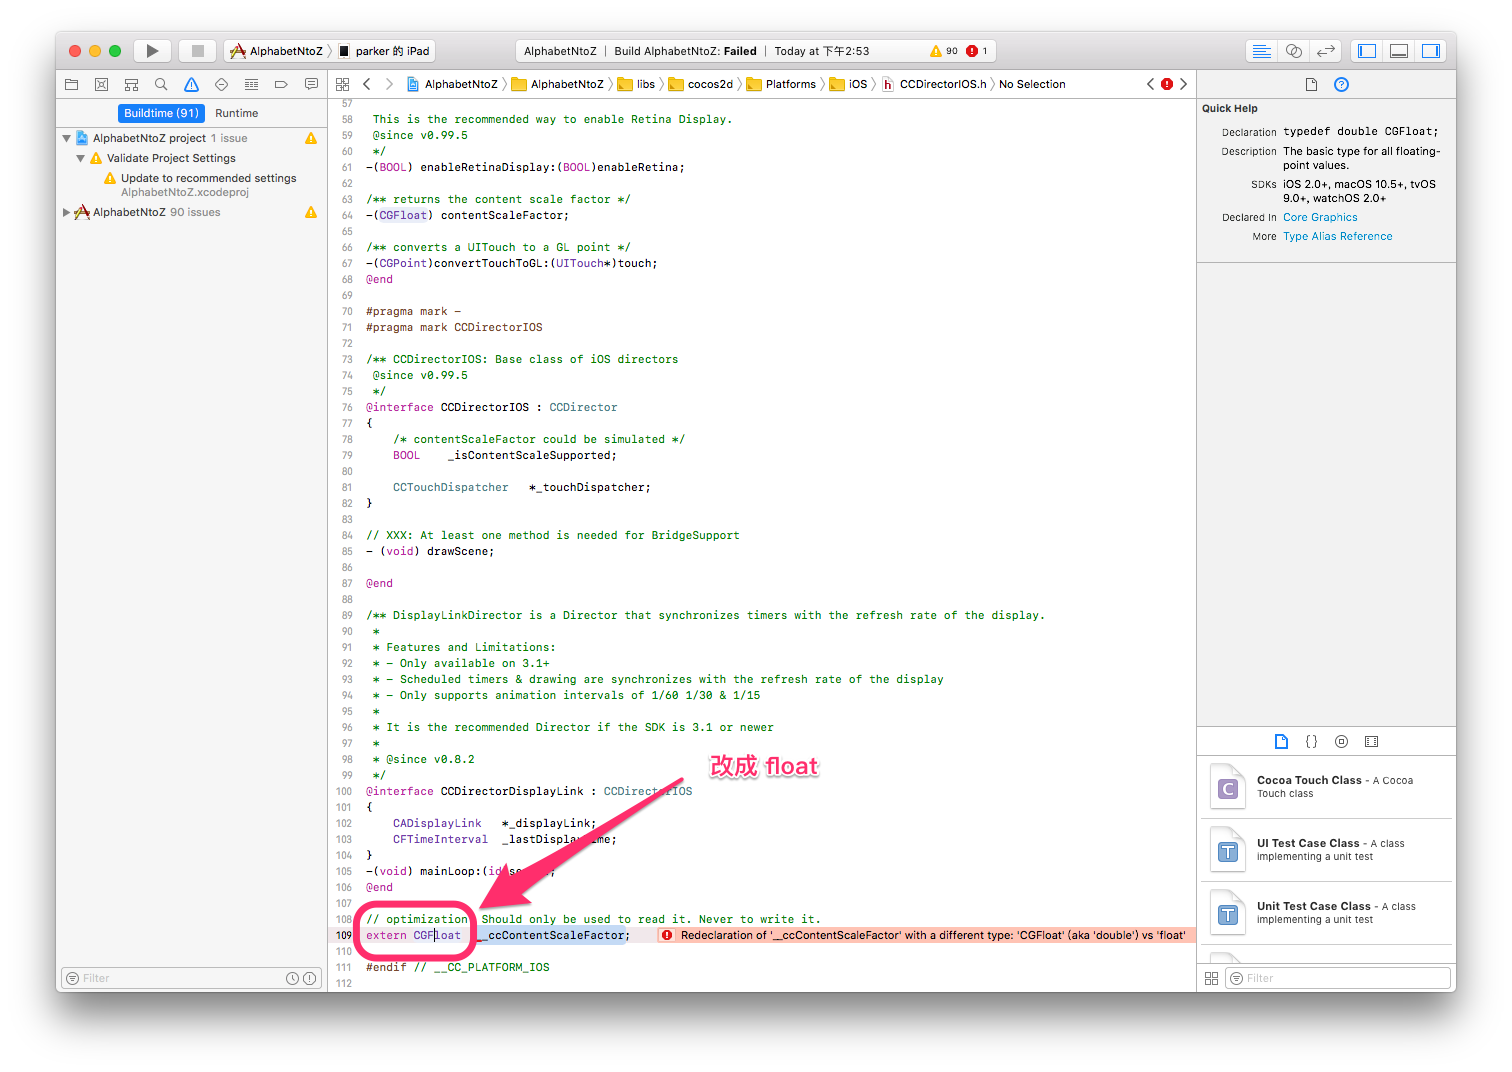Open the Version editor arrows icon

(x=1325, y=51)
